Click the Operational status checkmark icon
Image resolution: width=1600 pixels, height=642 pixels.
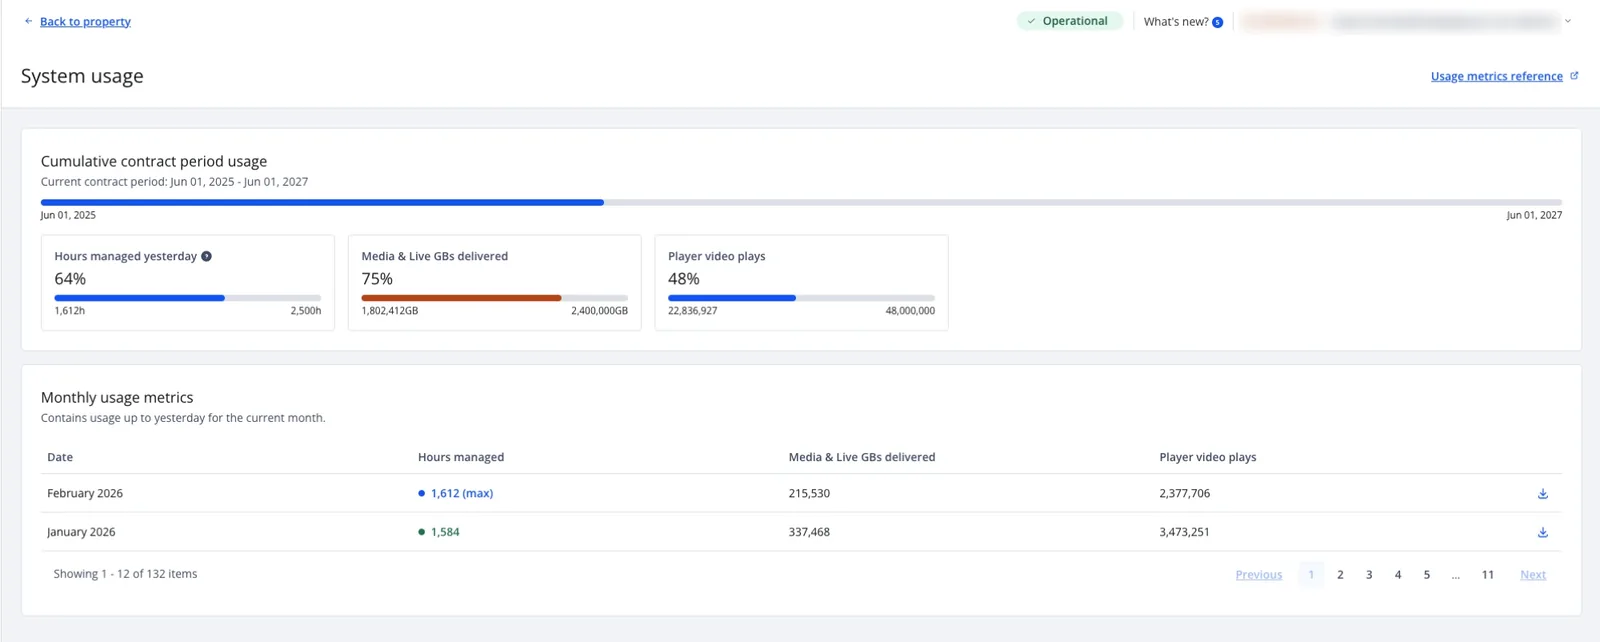tap(1031, 21)
